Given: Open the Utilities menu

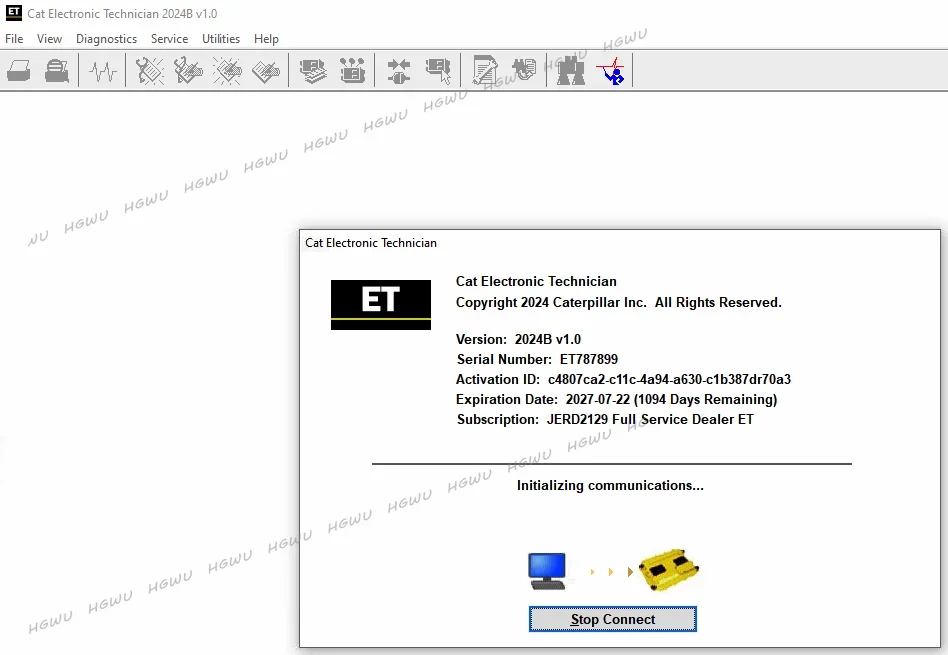Looking at the screenshot, I should coord(221,39).
